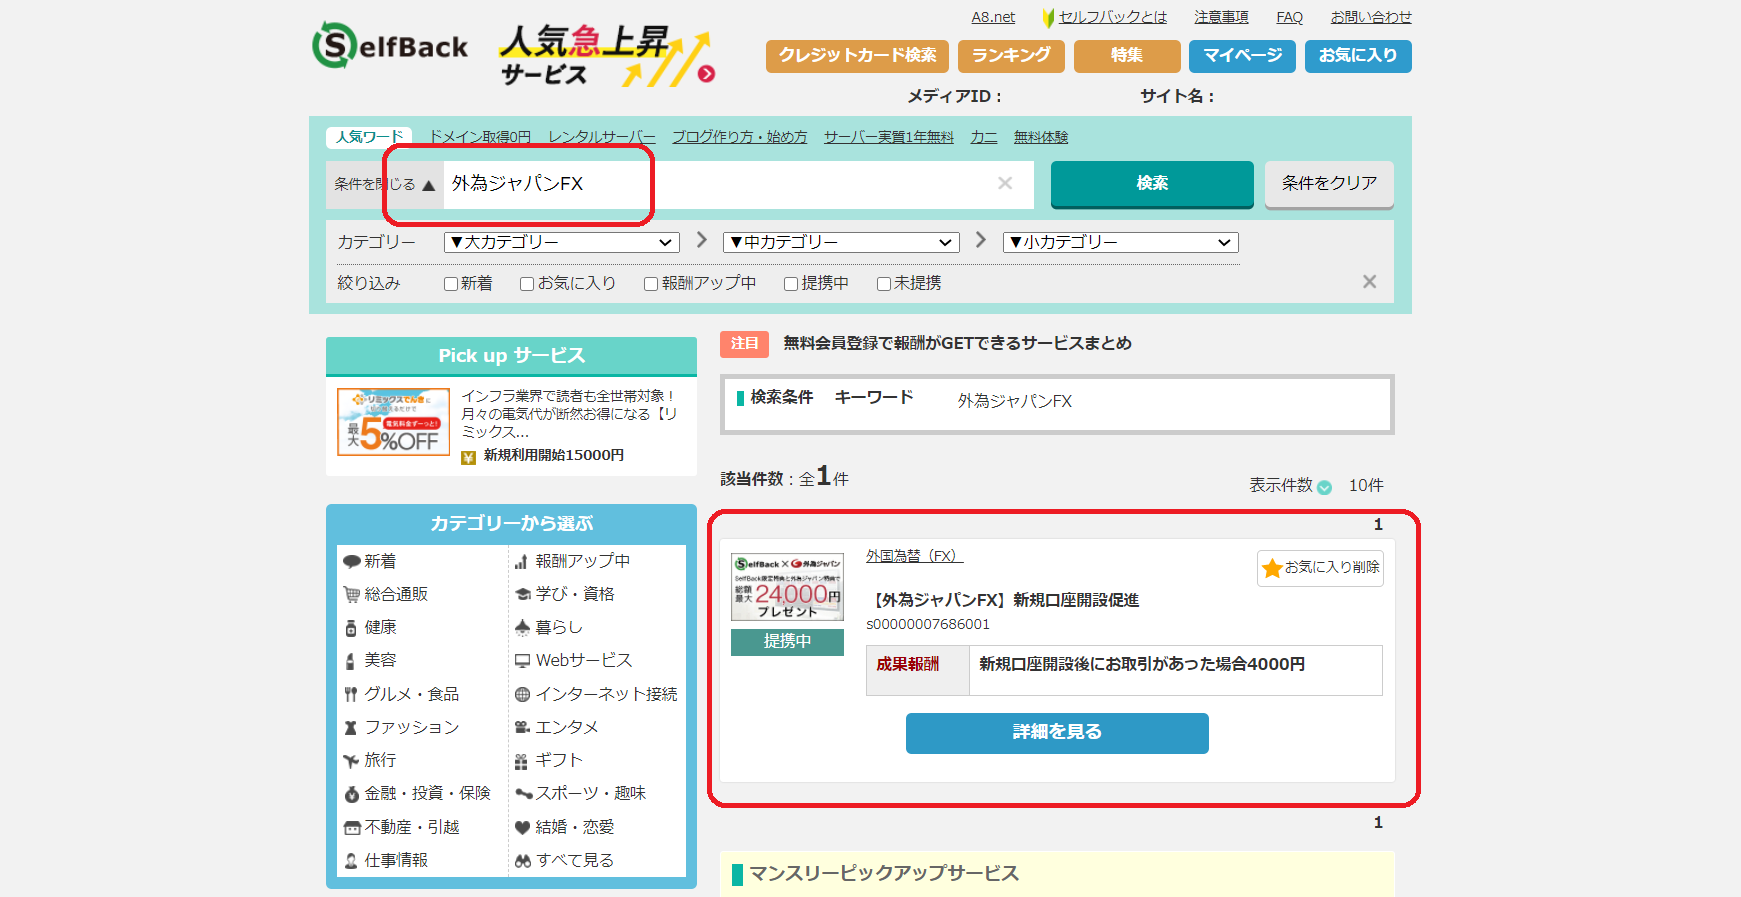
Task: Click the 報酬アップ中 chart icon
Action: 522,562
